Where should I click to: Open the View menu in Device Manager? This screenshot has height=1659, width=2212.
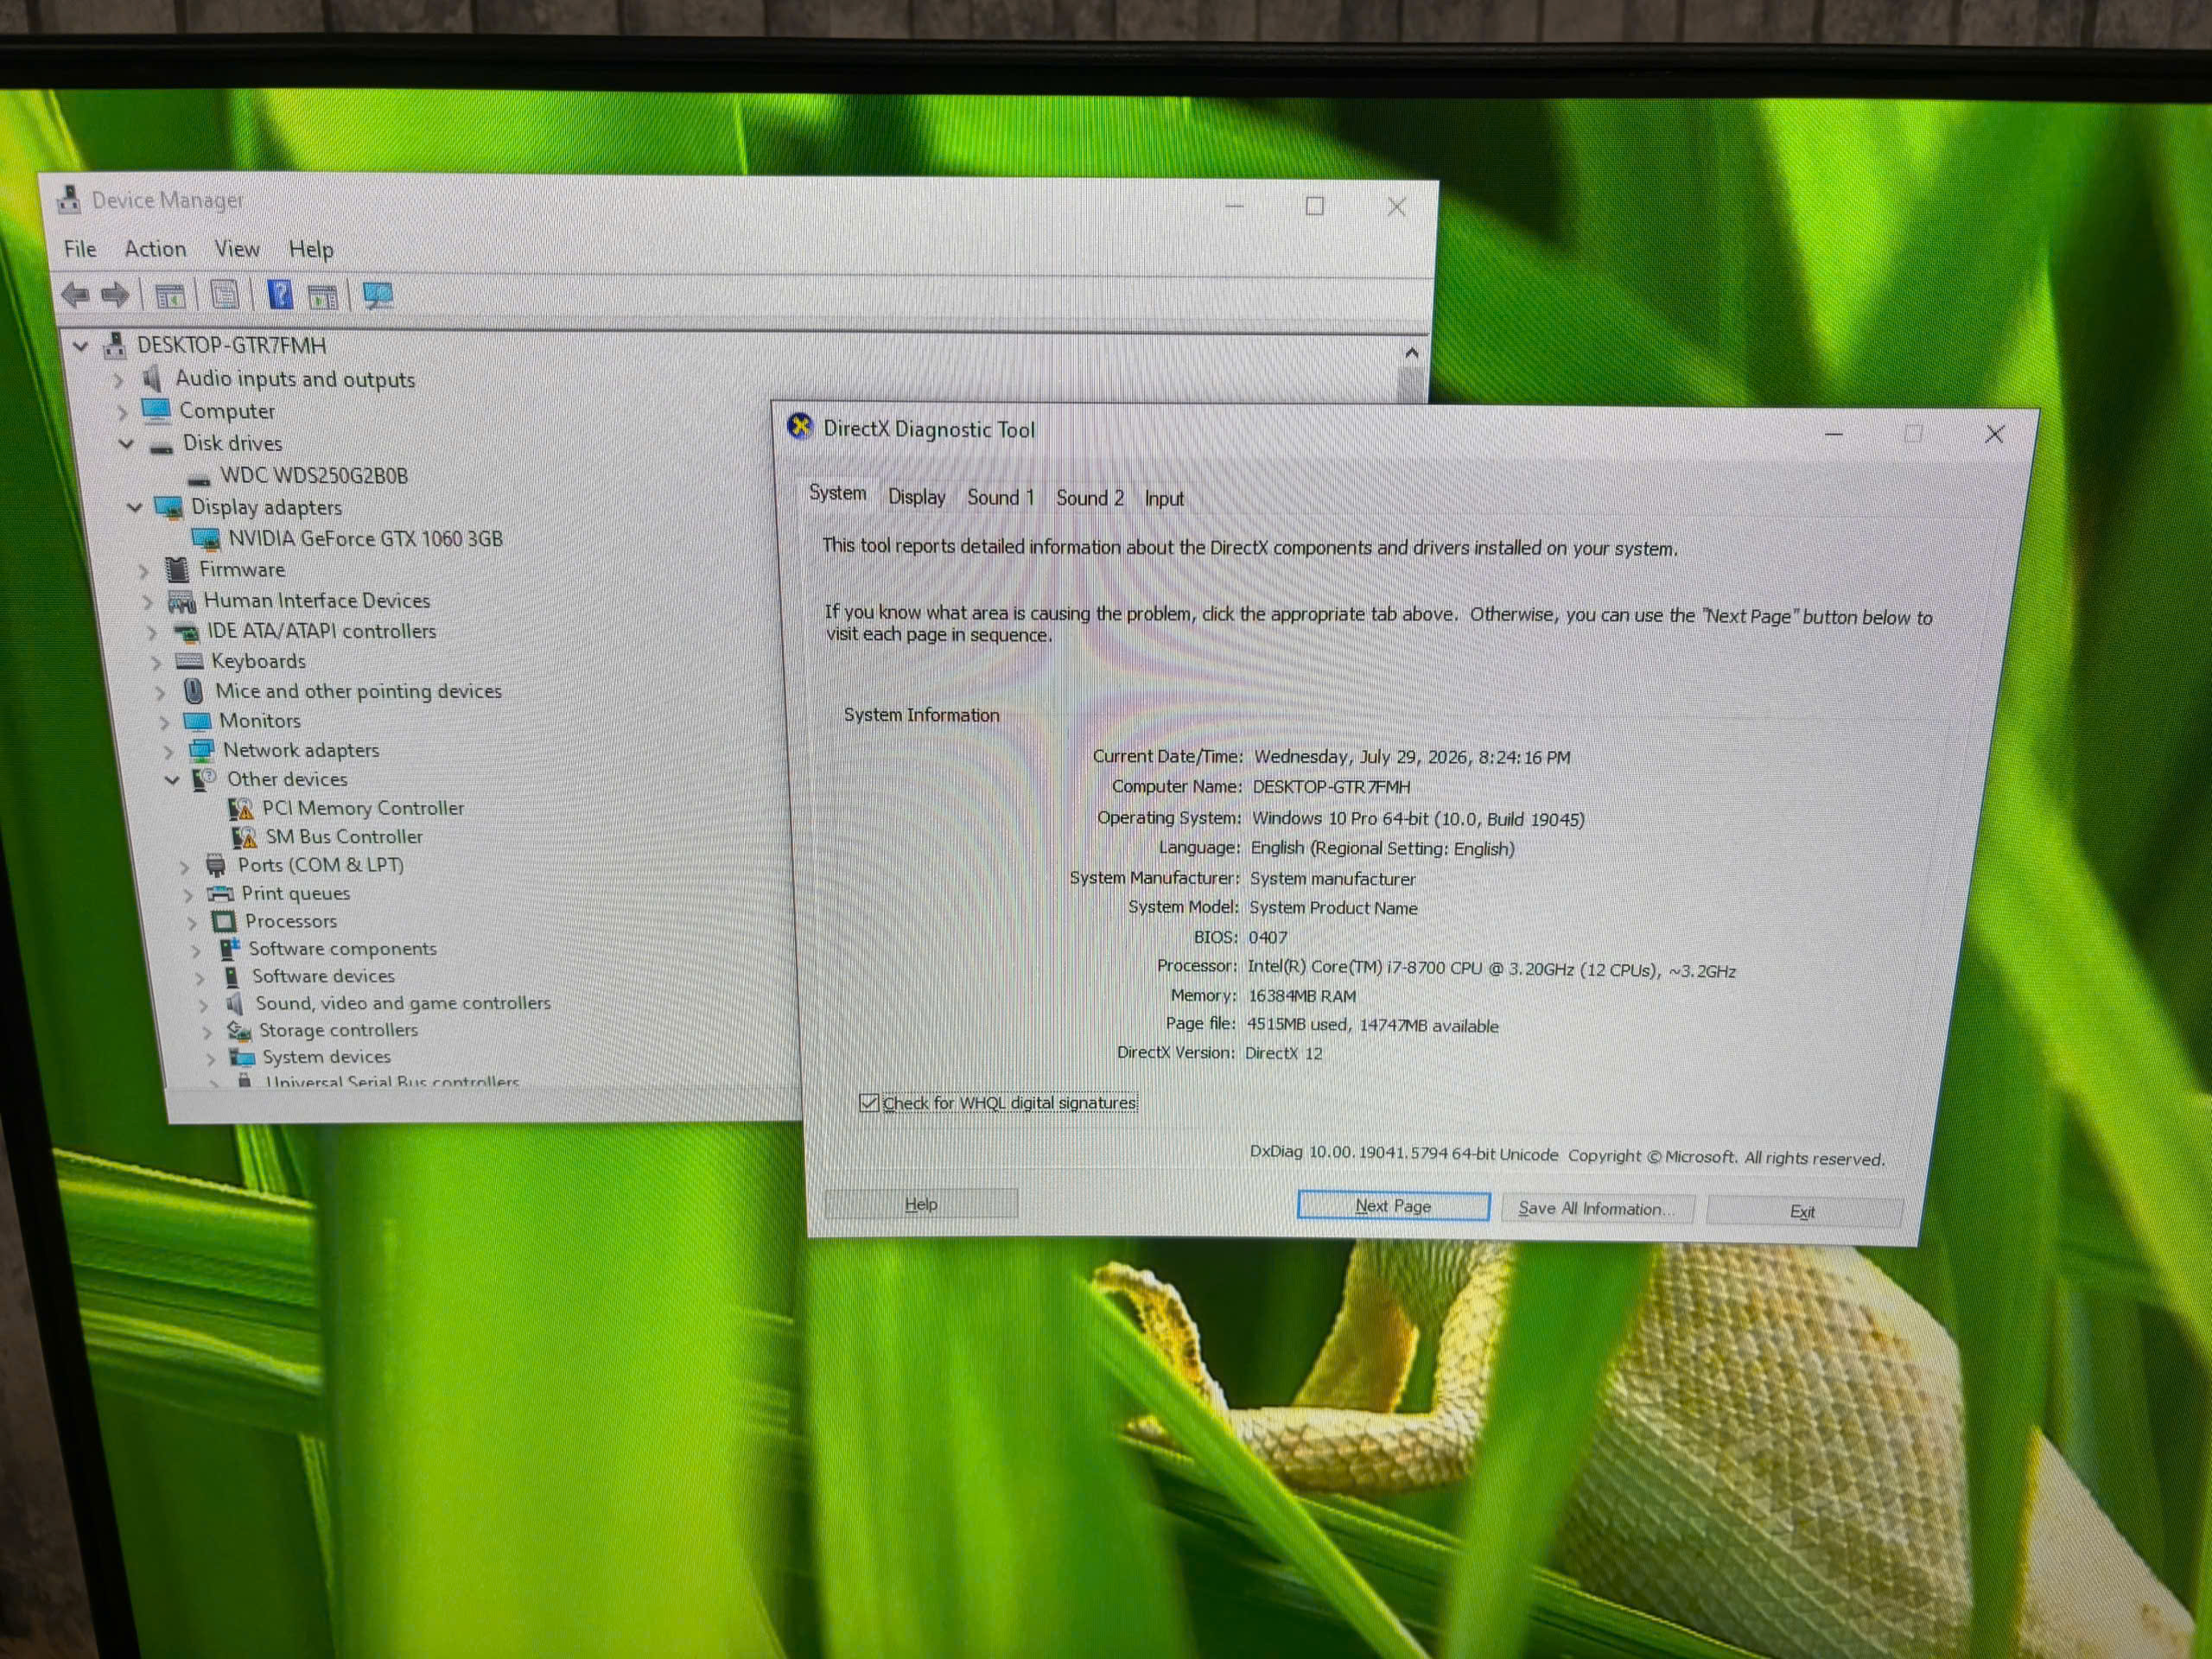coord(237,249)
